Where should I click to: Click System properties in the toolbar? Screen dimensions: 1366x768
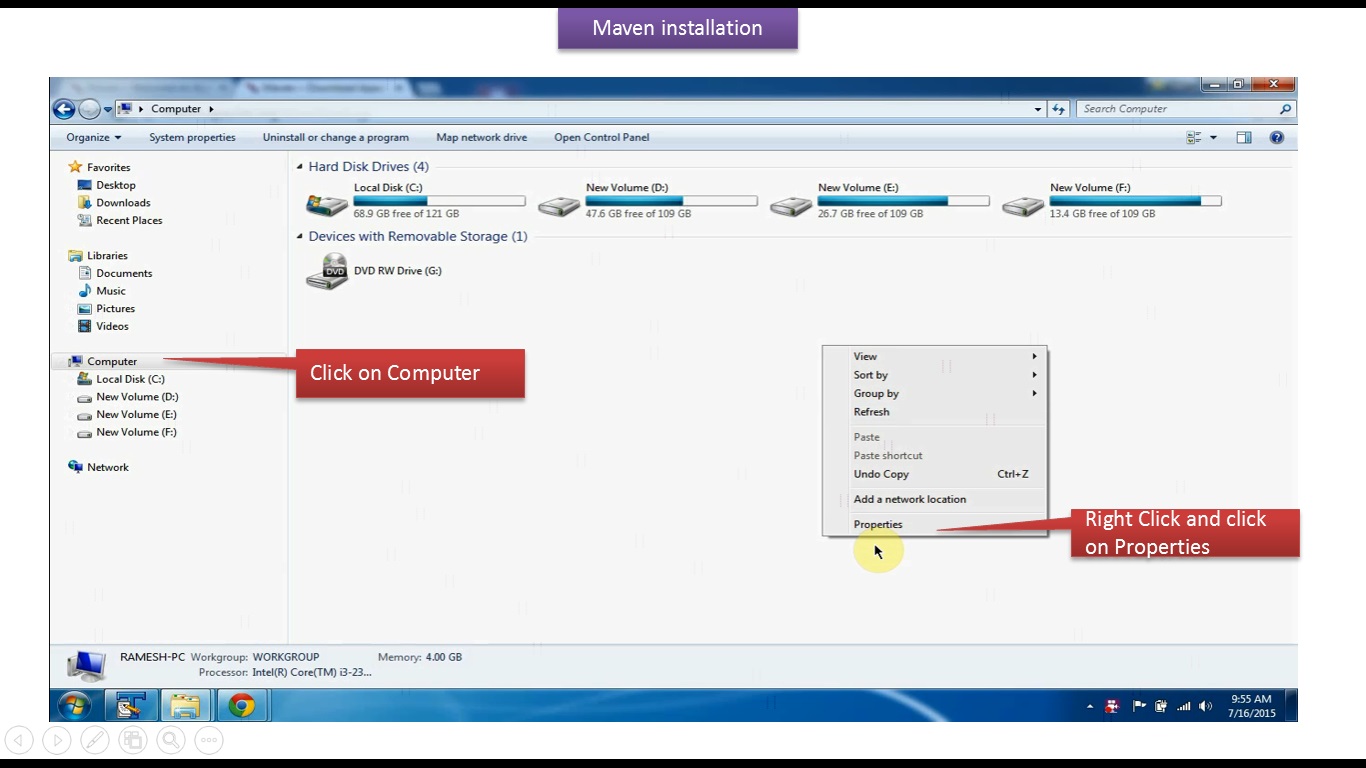[192, 137]
